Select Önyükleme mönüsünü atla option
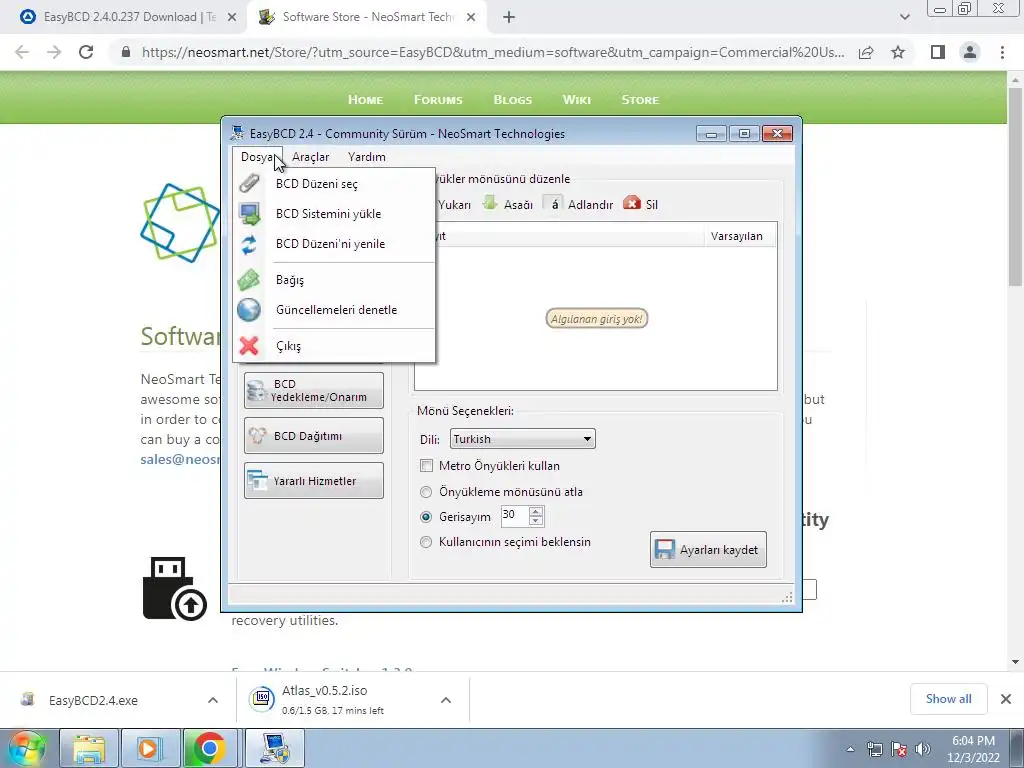1024x768 pixels. 426,492
